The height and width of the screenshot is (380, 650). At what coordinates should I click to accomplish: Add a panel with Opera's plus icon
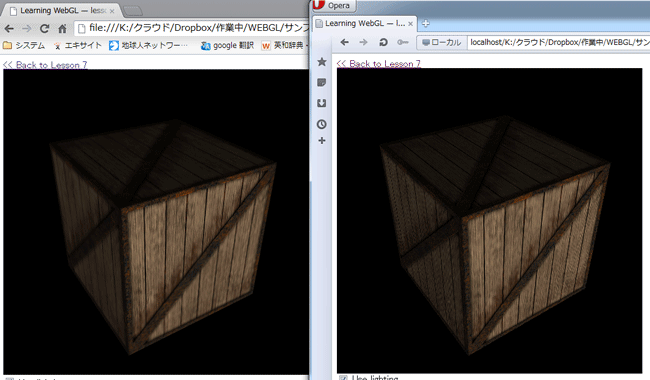pos(322,141)
